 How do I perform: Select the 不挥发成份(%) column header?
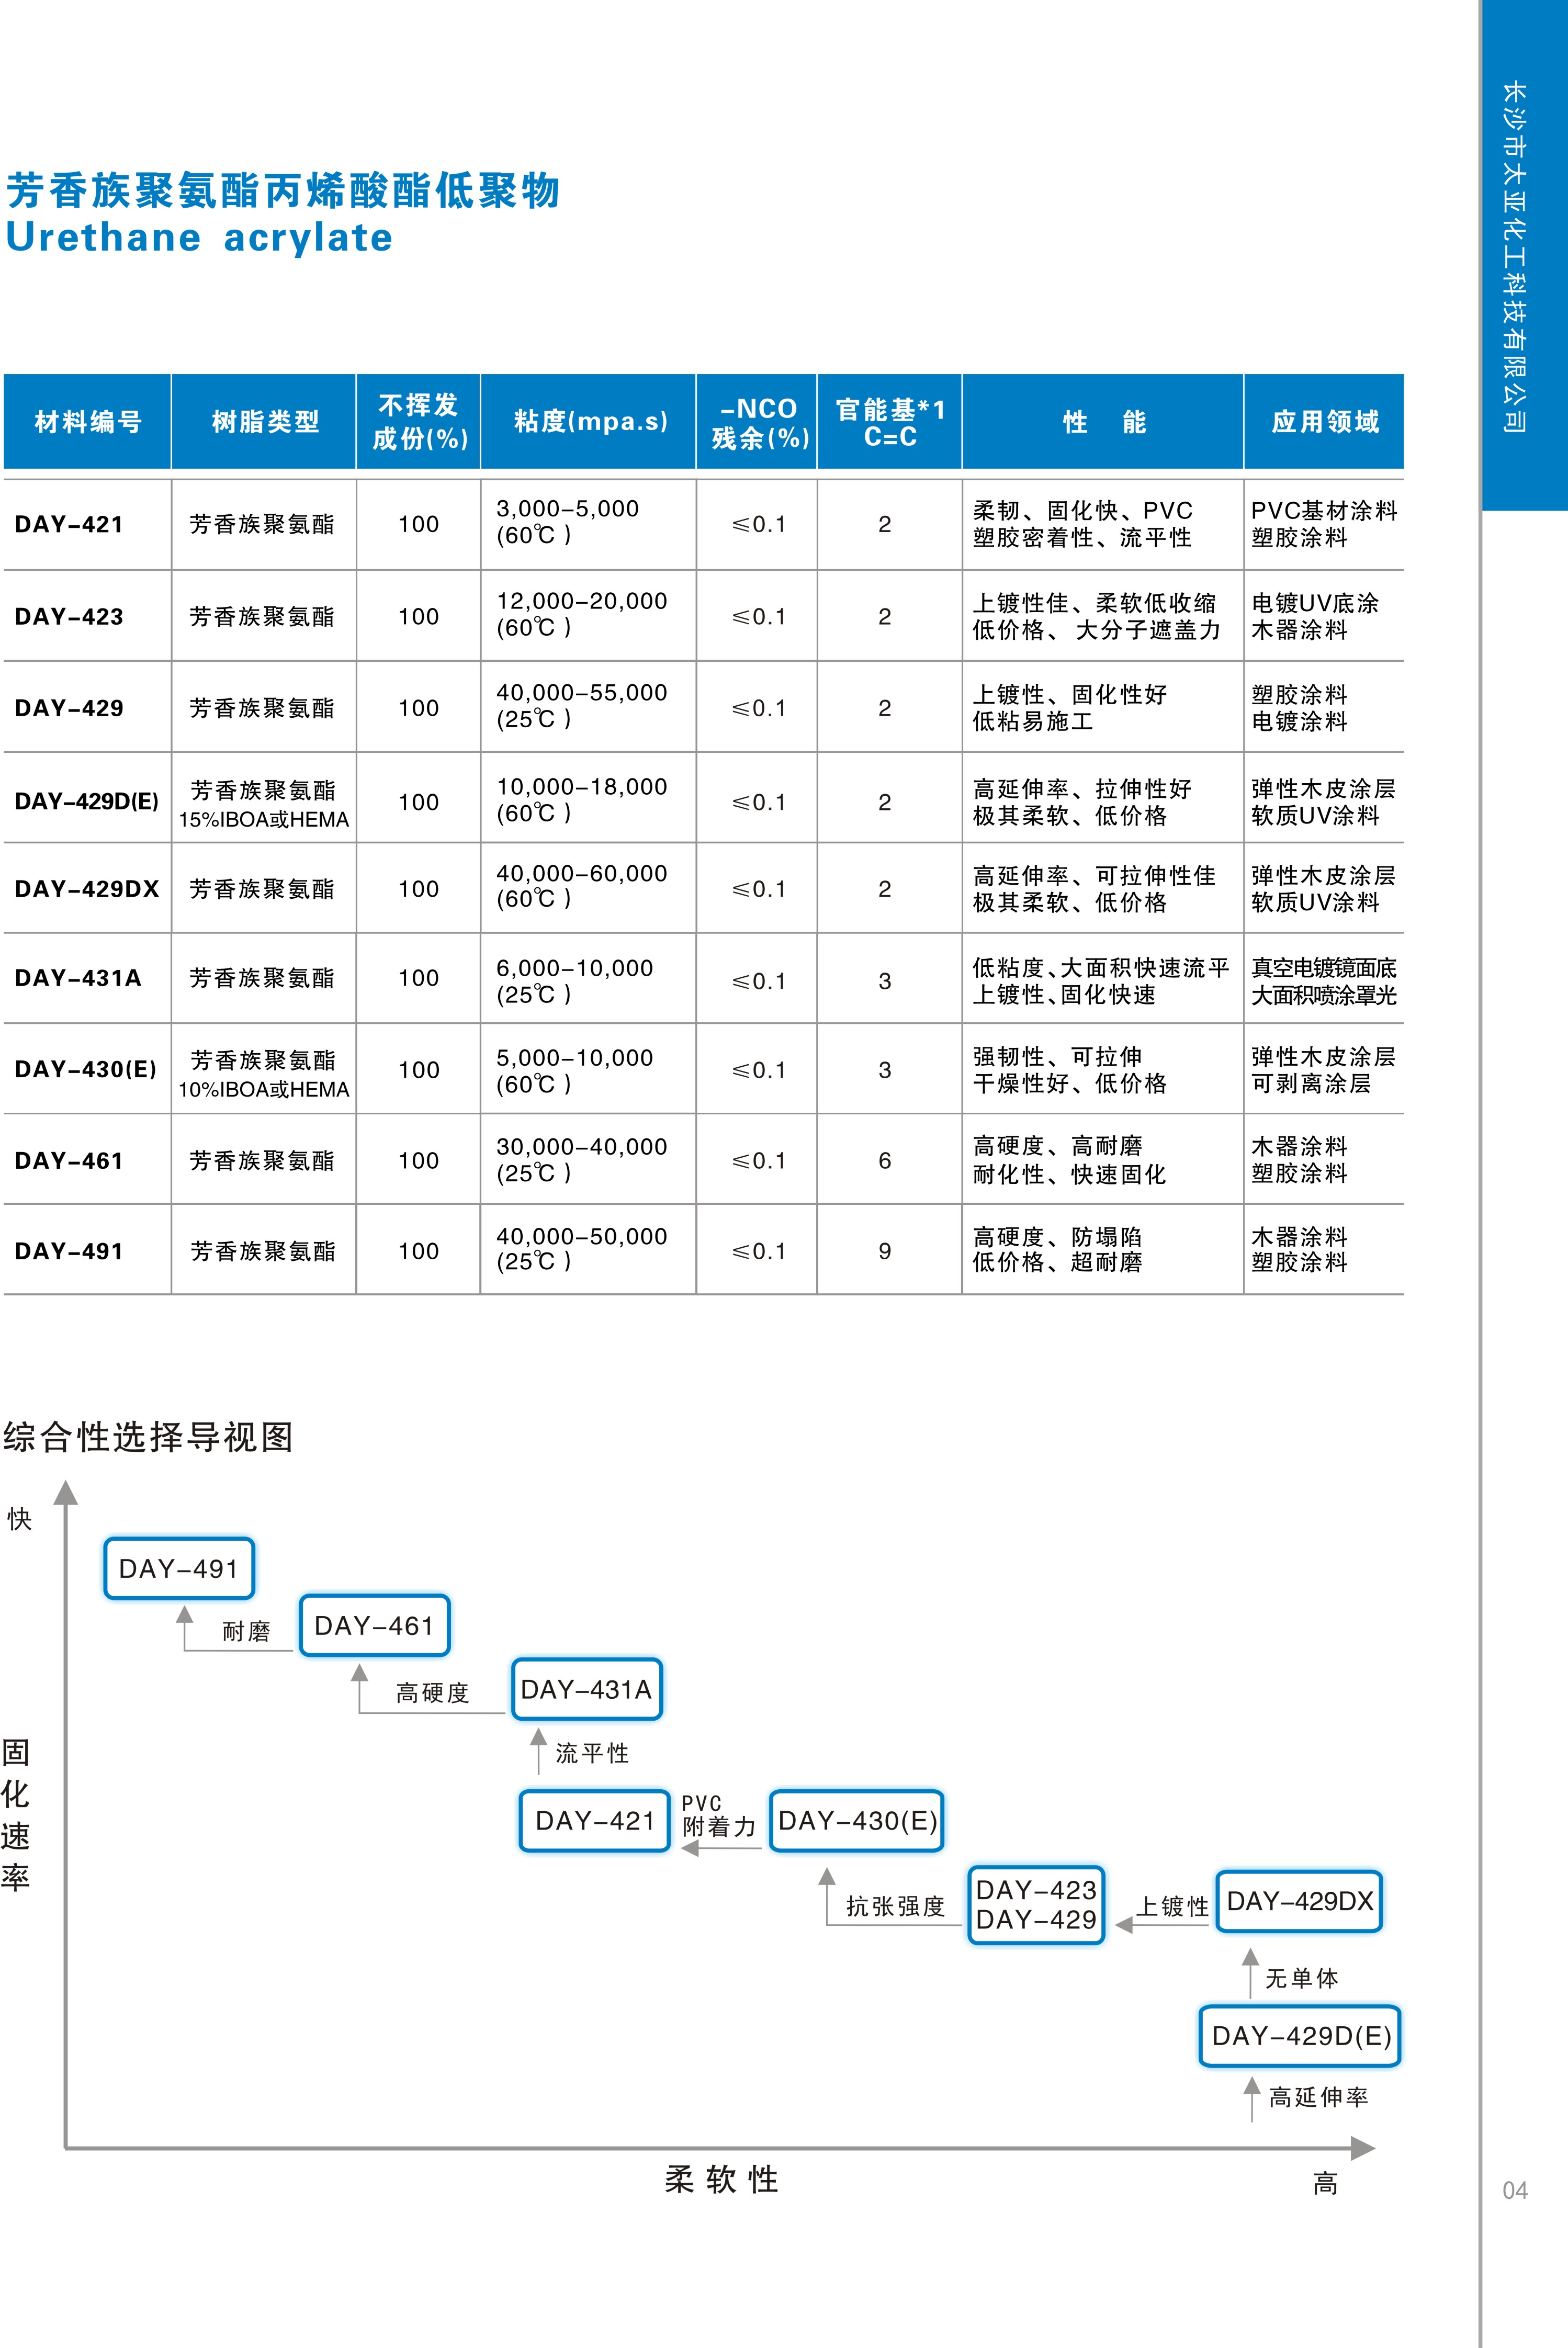419,421
